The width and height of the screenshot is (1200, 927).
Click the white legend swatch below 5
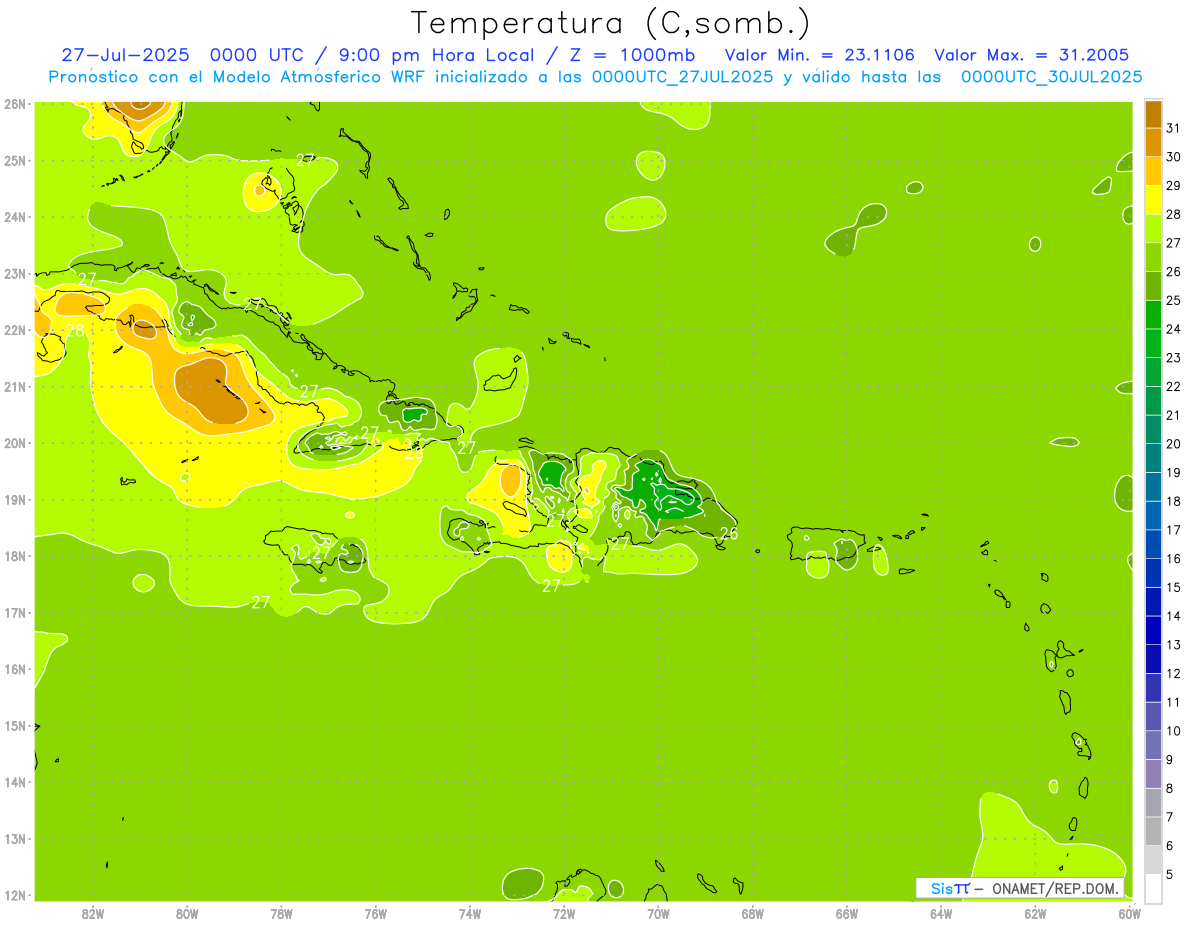pos(1153,887)
